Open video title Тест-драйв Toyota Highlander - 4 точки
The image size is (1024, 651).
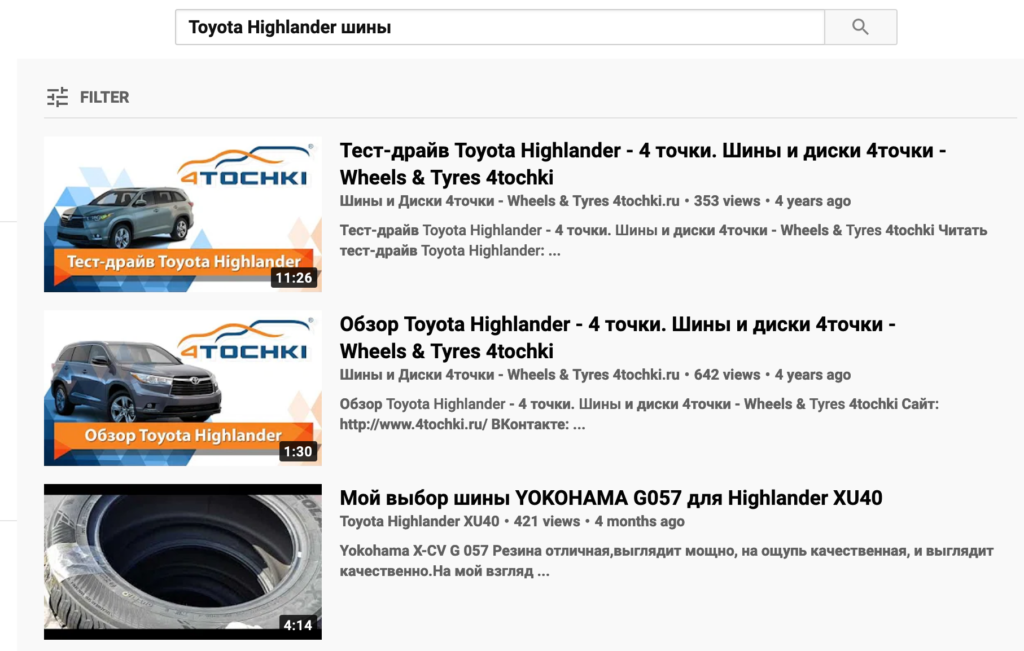(x=643, y=164)
